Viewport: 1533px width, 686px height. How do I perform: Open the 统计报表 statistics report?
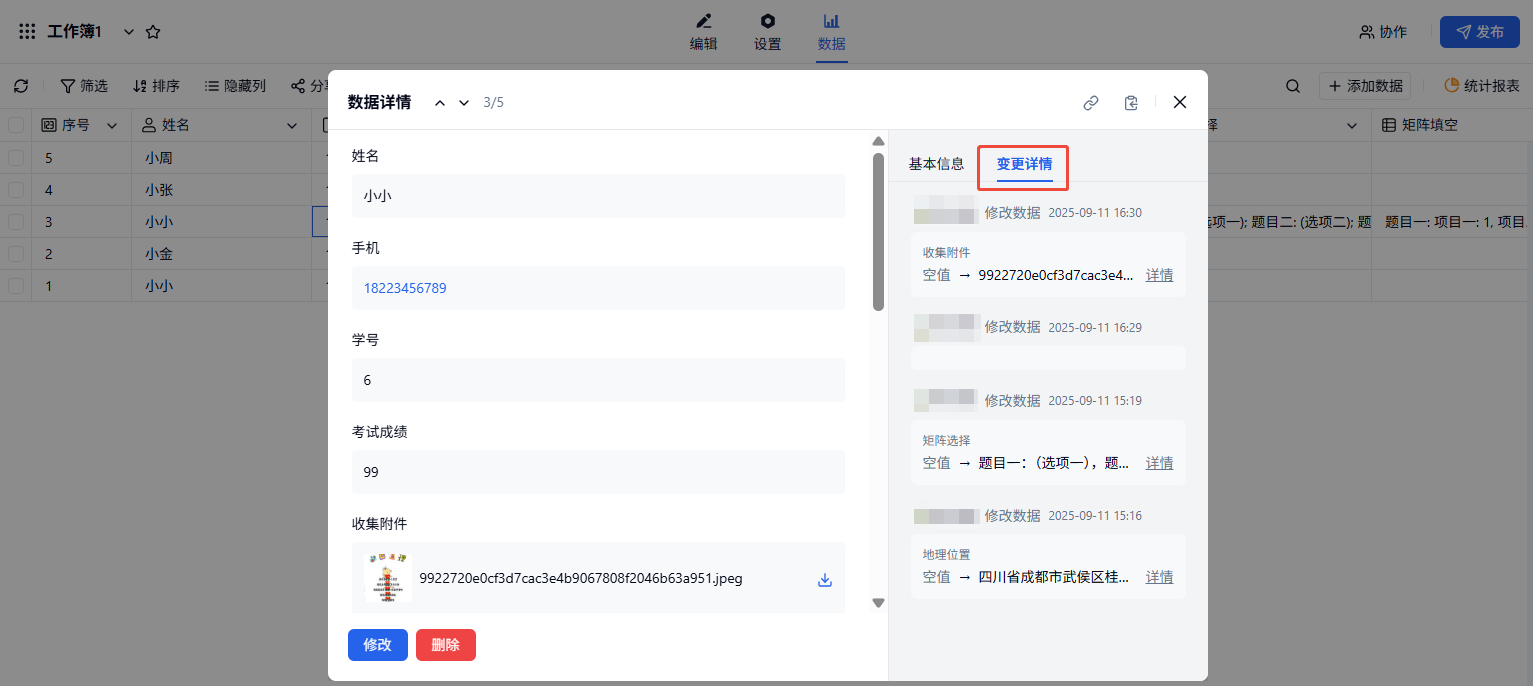click(x=1482, y=86)
